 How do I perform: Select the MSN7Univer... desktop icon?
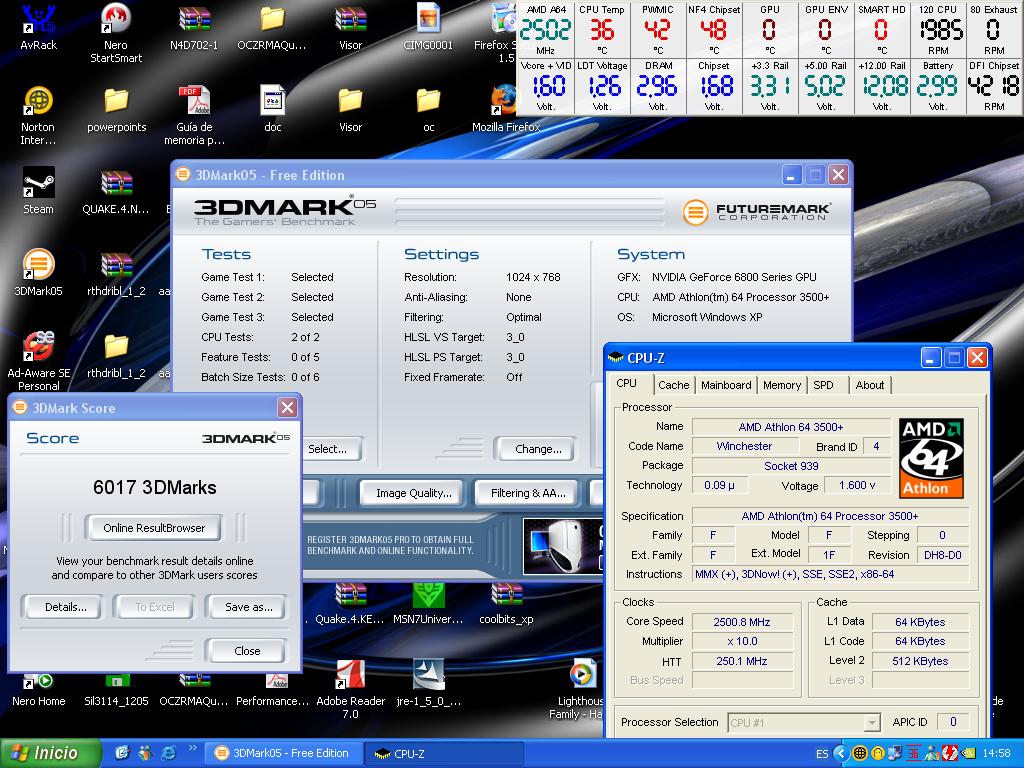[x=428, y=604]
